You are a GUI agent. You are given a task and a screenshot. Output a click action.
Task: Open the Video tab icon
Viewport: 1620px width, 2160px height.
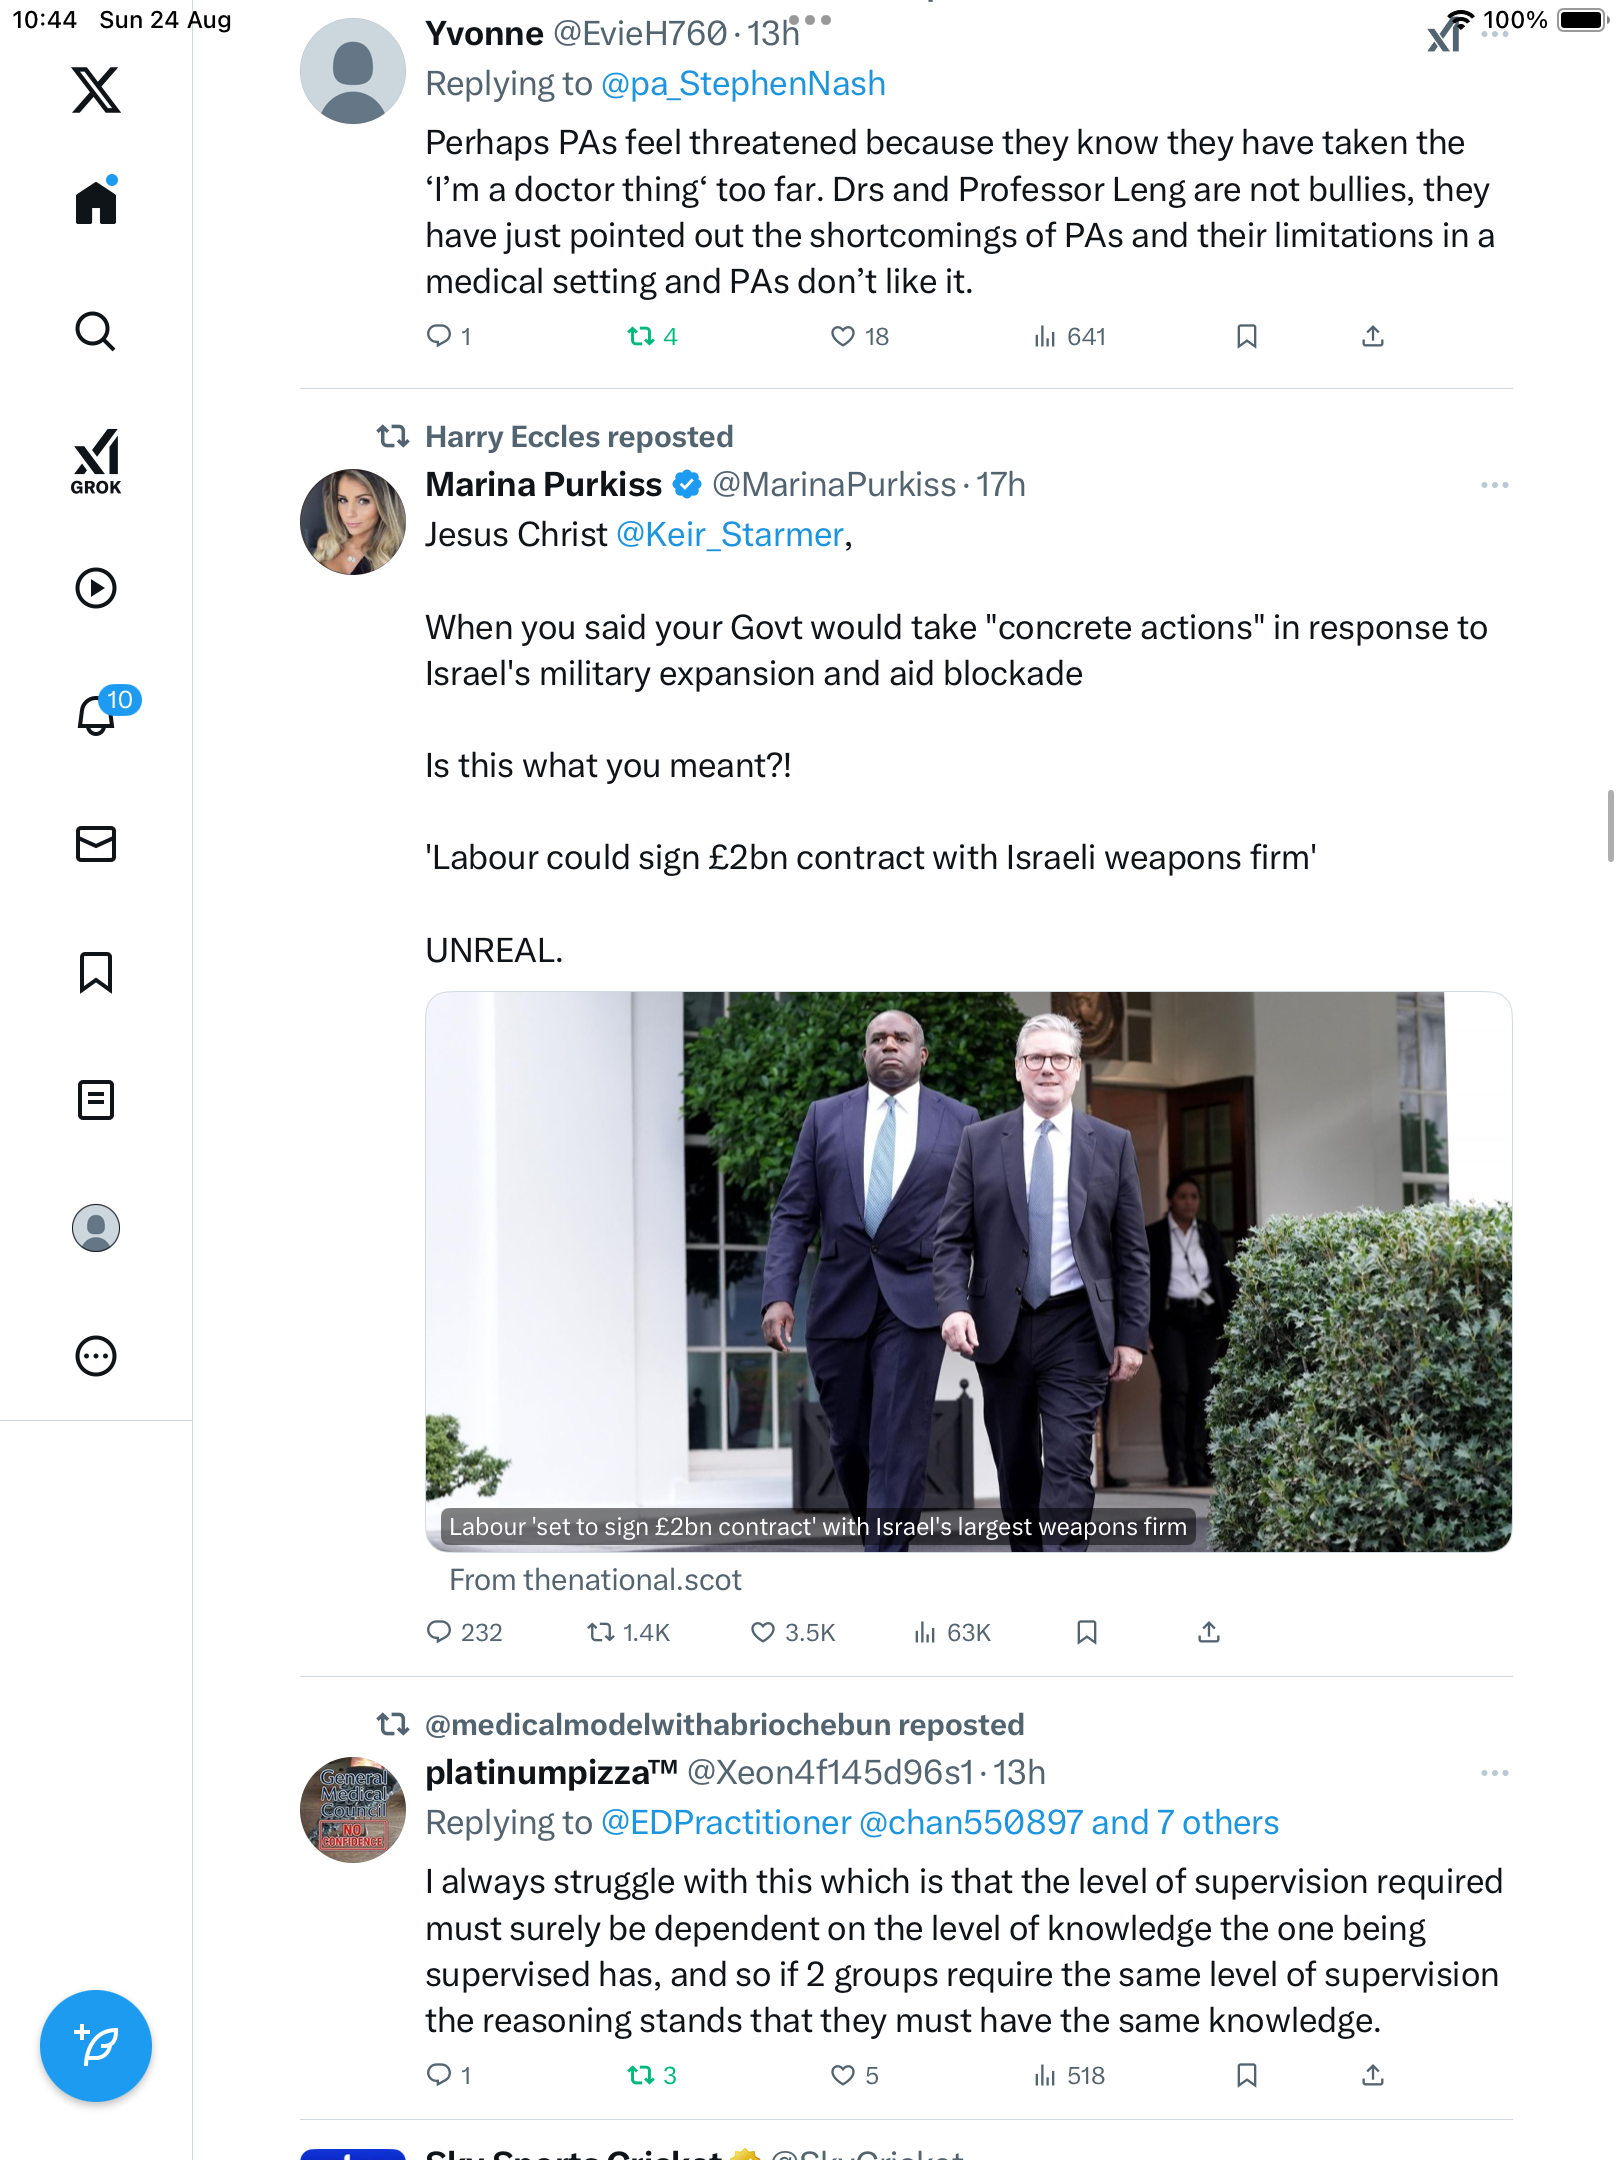tap(96, 588)
